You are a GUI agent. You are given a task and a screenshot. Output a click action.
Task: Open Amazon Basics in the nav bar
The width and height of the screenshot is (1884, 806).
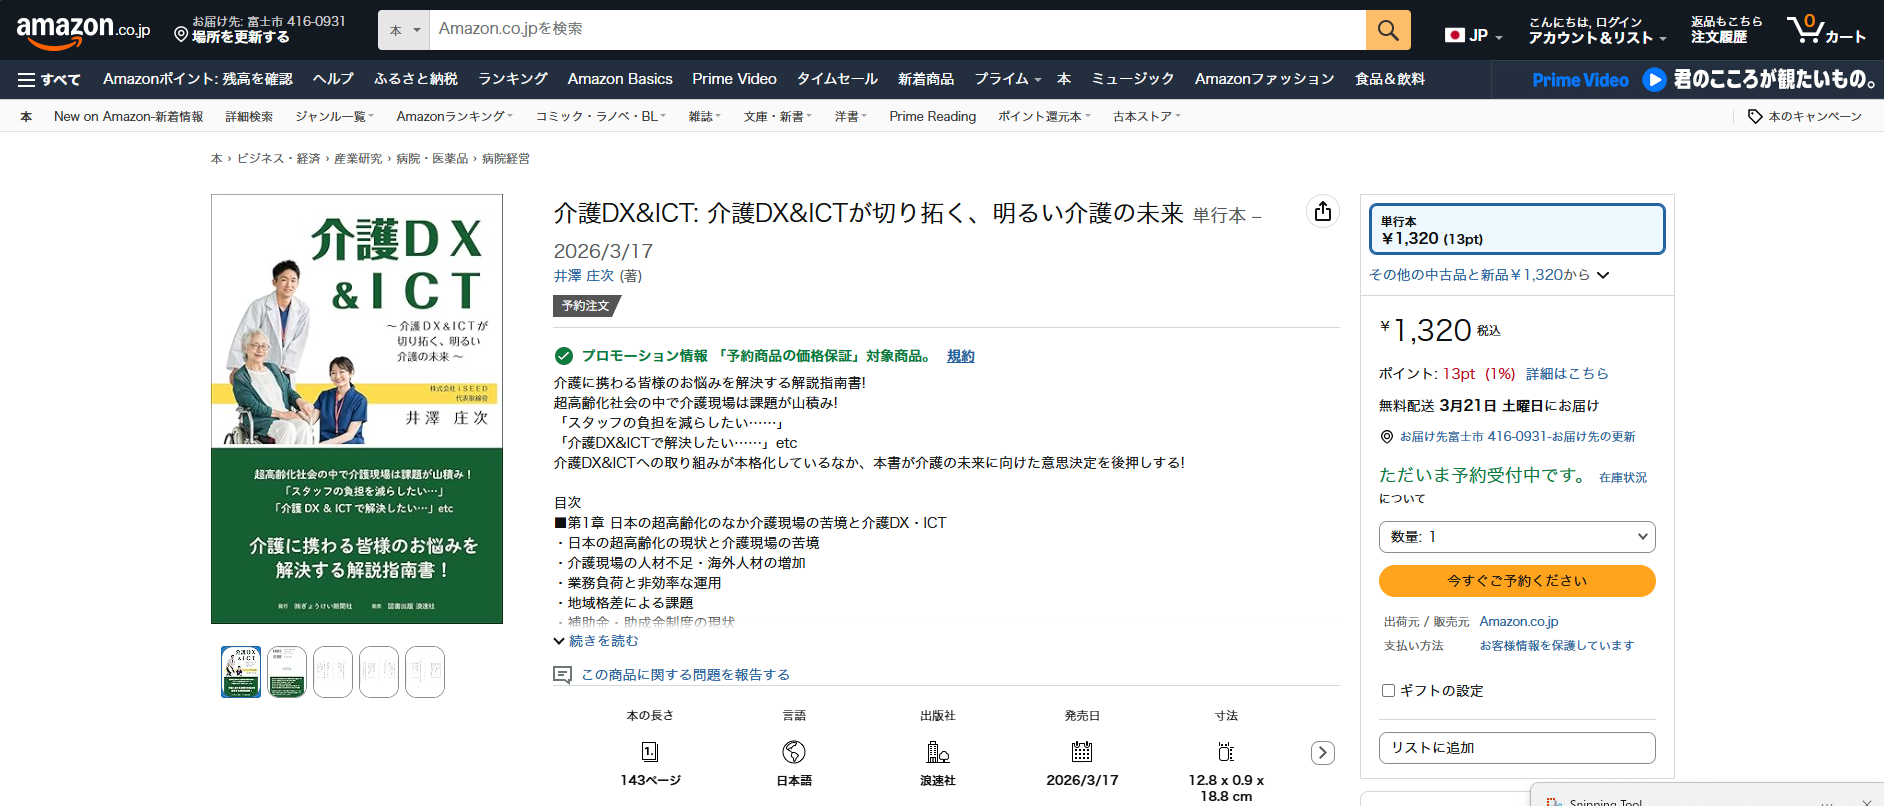coord(620,79)
